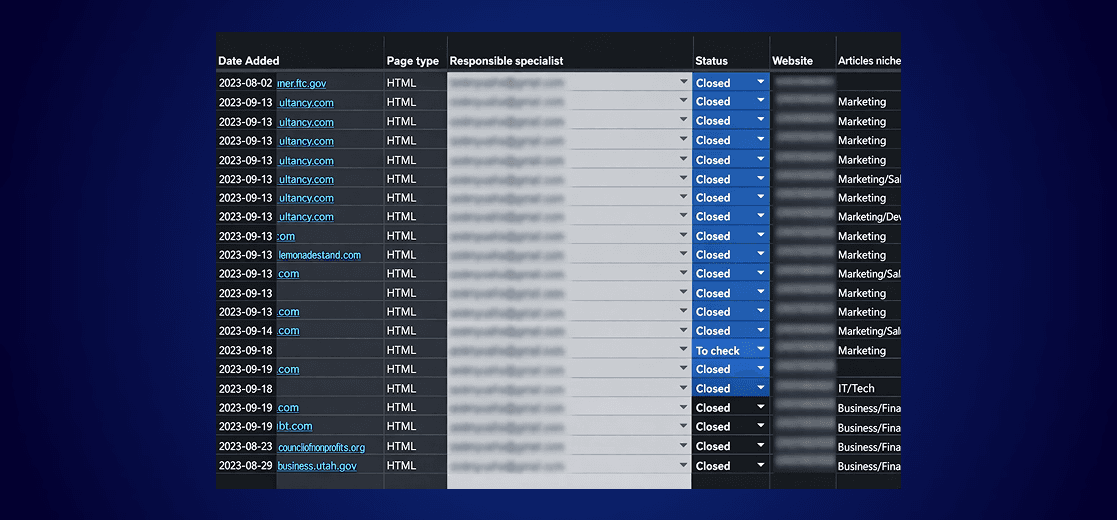The image size is (1117, 520).
Task: Open the bt.com link dated 2023-09-19
Action: click(x=295, y=426)
